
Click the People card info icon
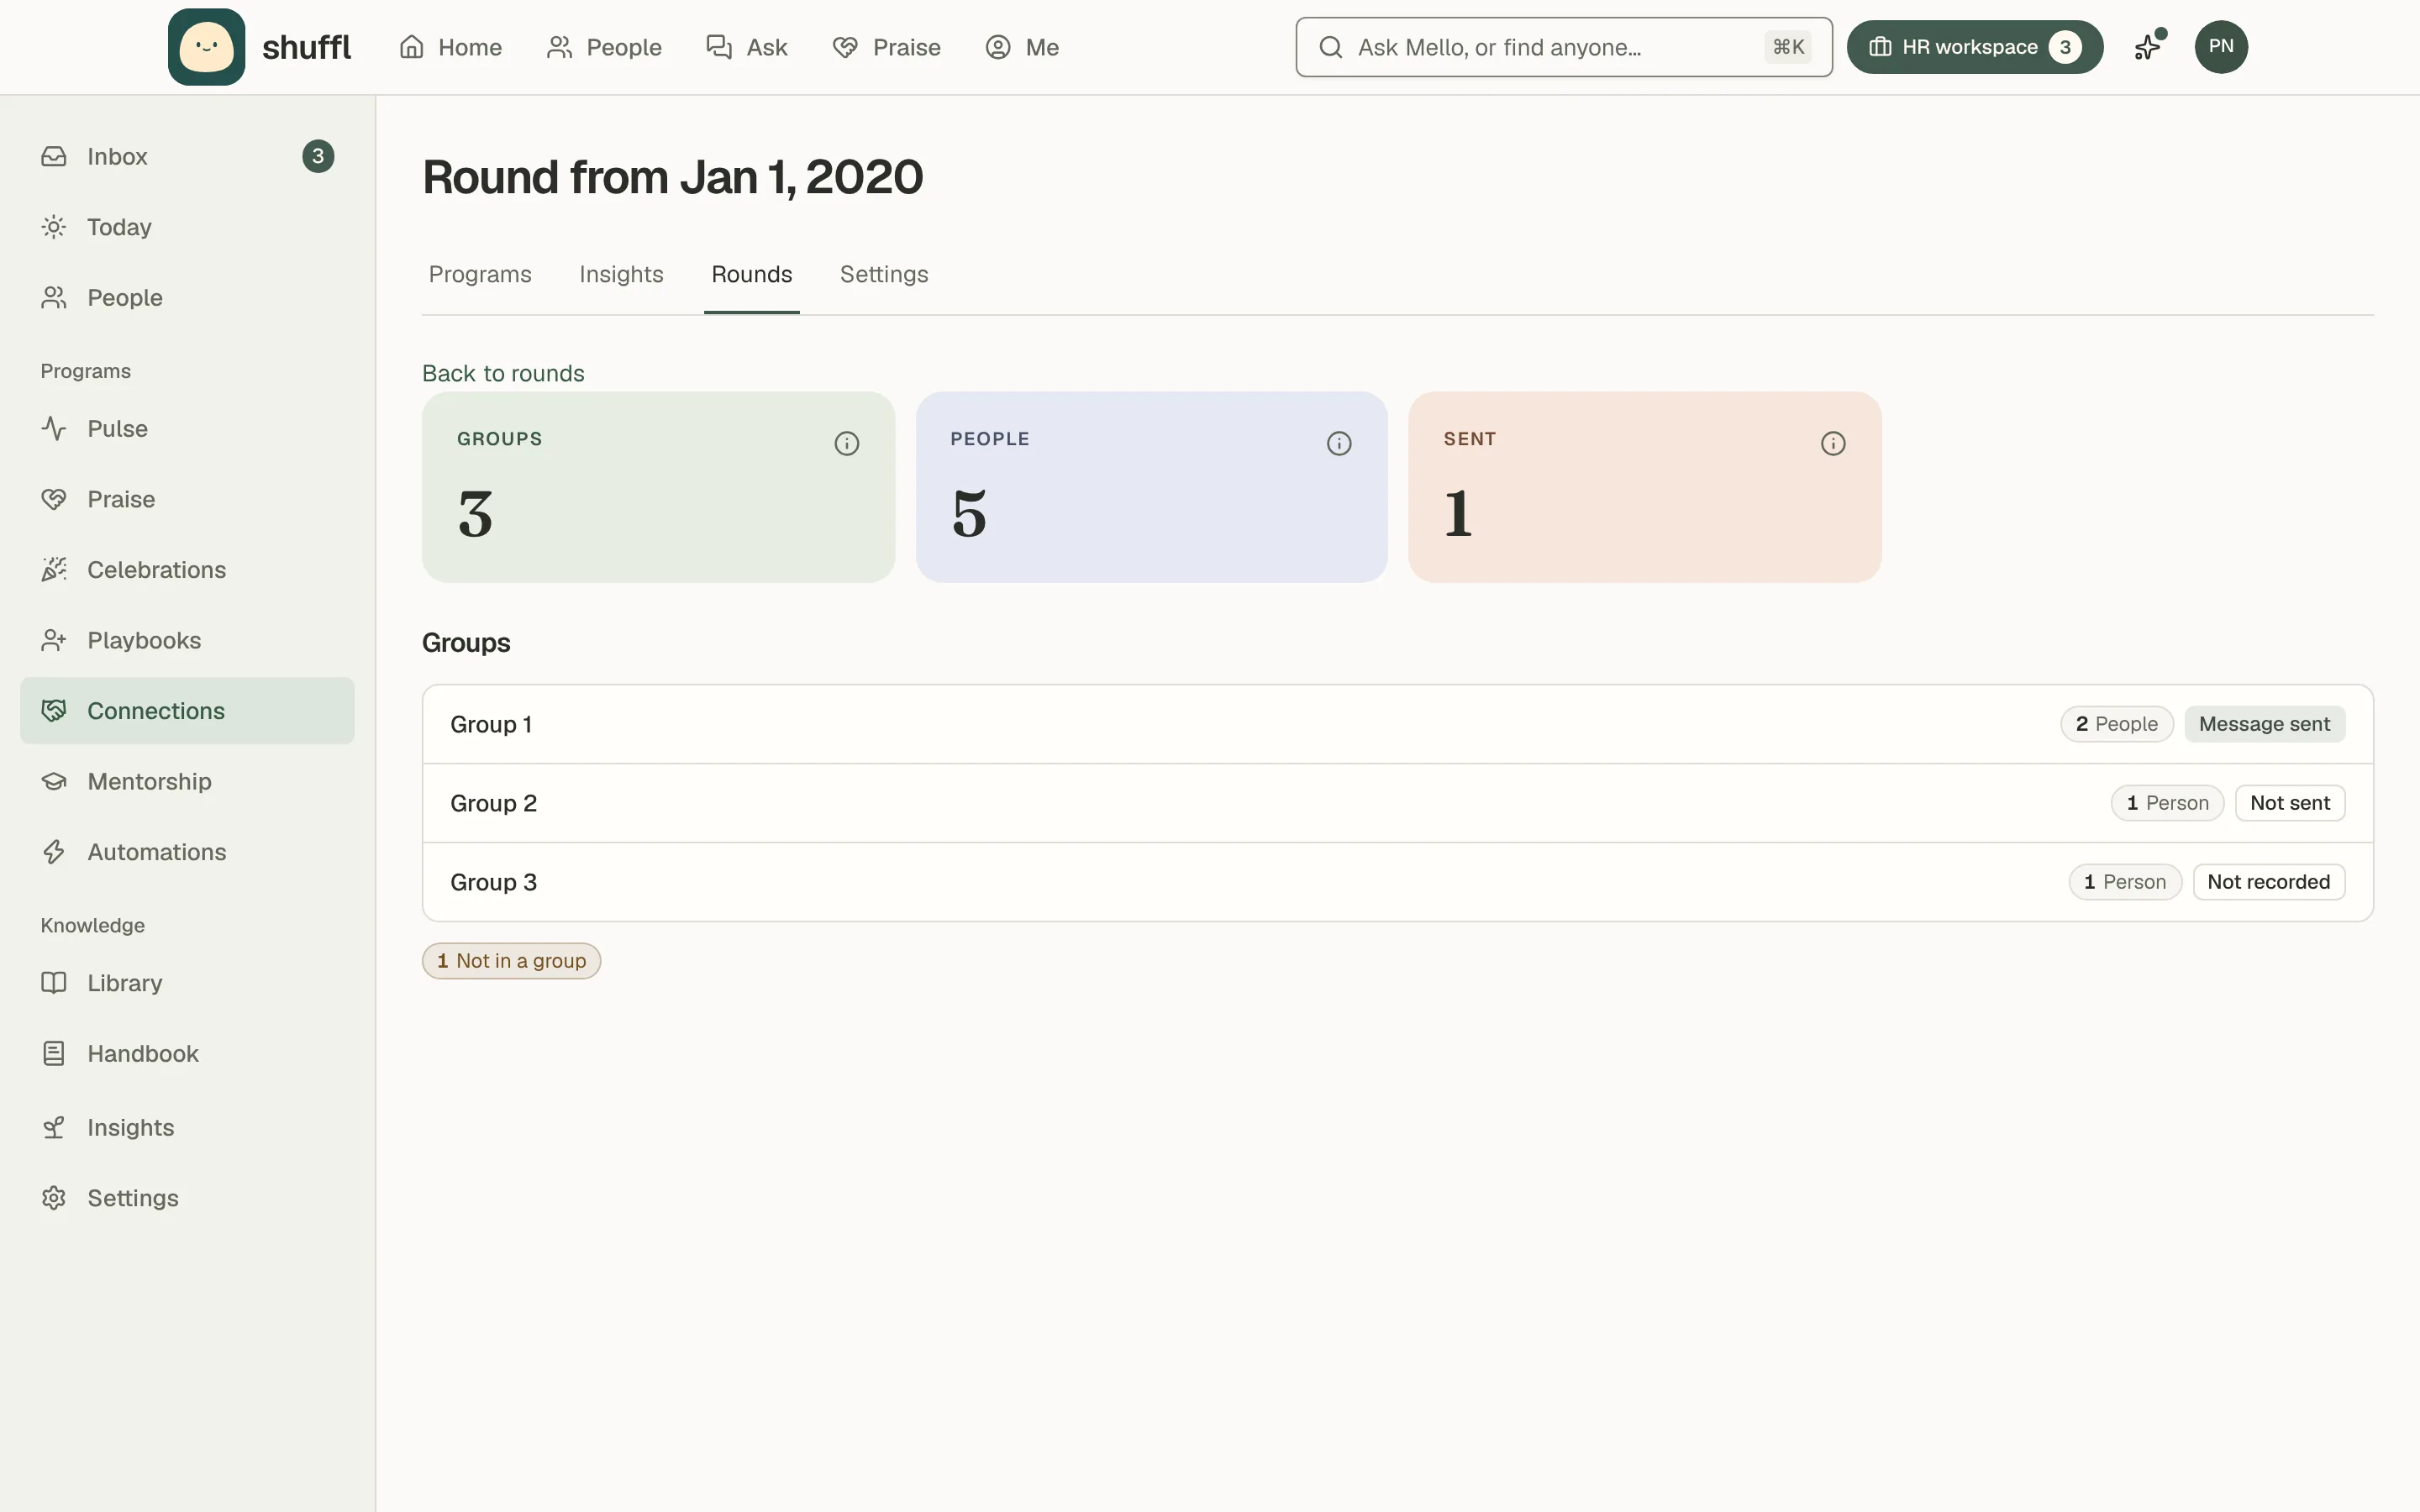(x=1339, y=443)
